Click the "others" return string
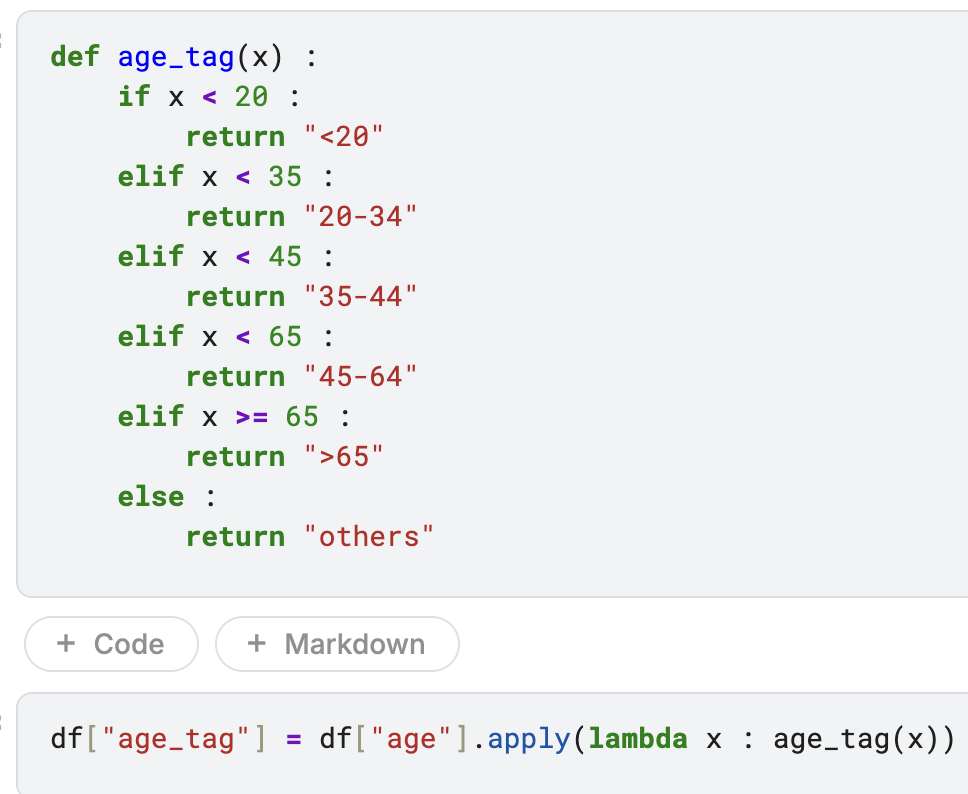This screenshot has width=968, height=794. [369, 536]
